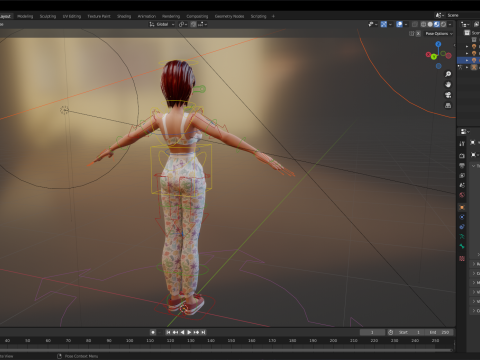Viewport: 480px width, 360px height.
Task: Play the animation forward
Action: click(x=189, y=332)
